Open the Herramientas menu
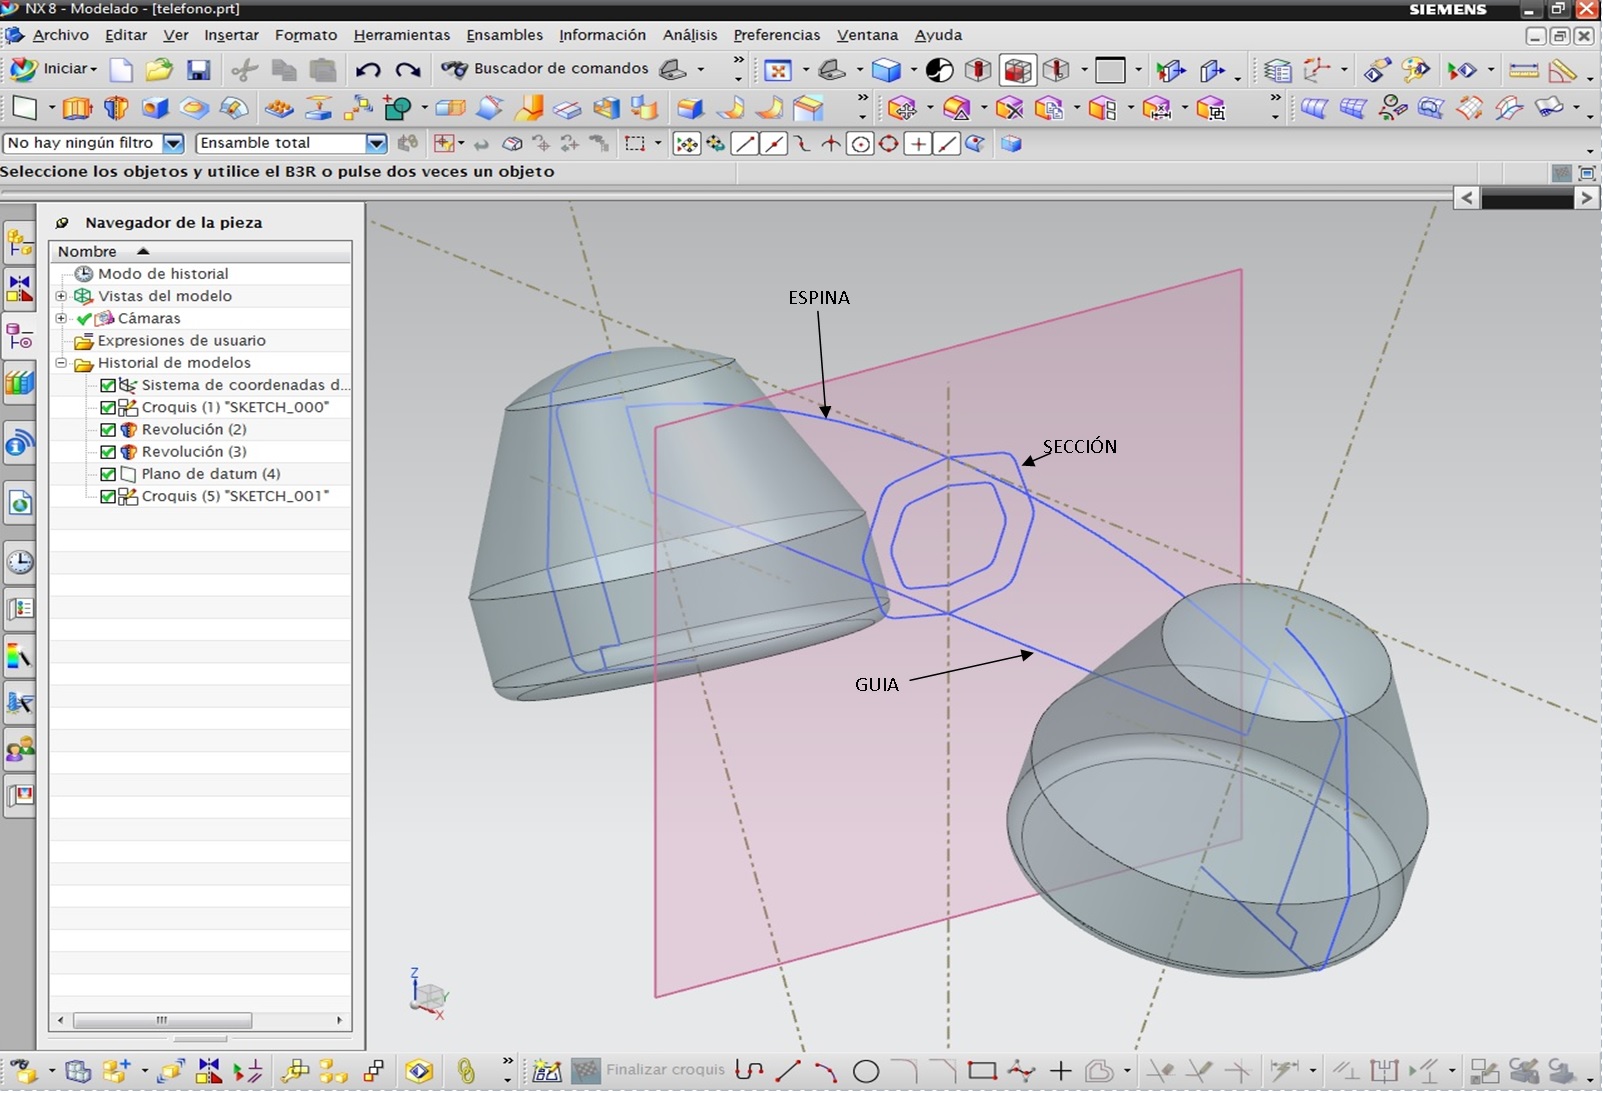 click(402, 35)
